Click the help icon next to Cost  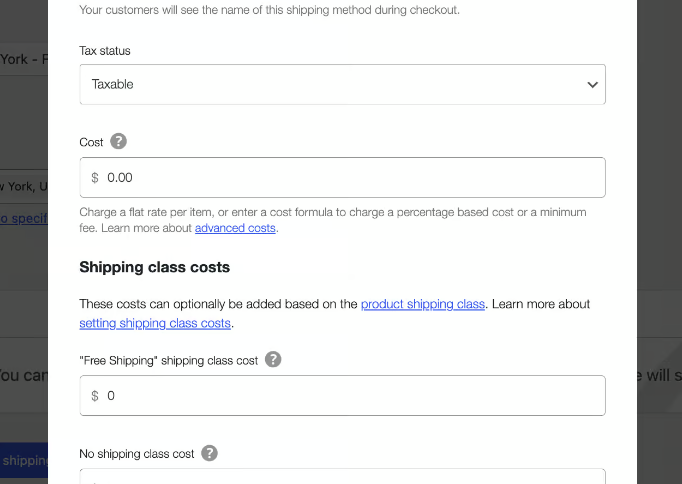point(119,142)
